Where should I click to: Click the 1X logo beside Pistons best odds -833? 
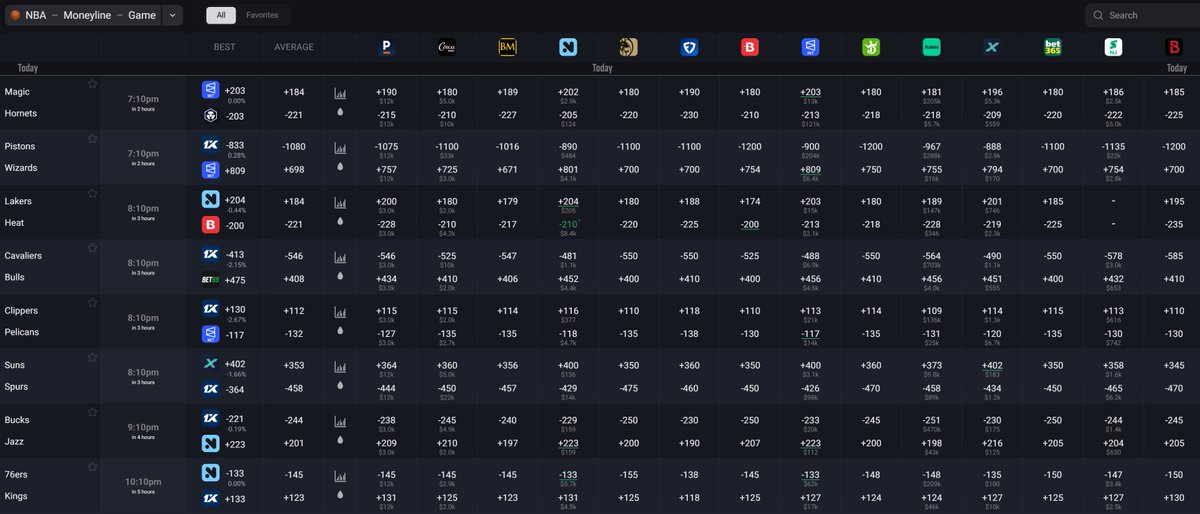point(211,145)
